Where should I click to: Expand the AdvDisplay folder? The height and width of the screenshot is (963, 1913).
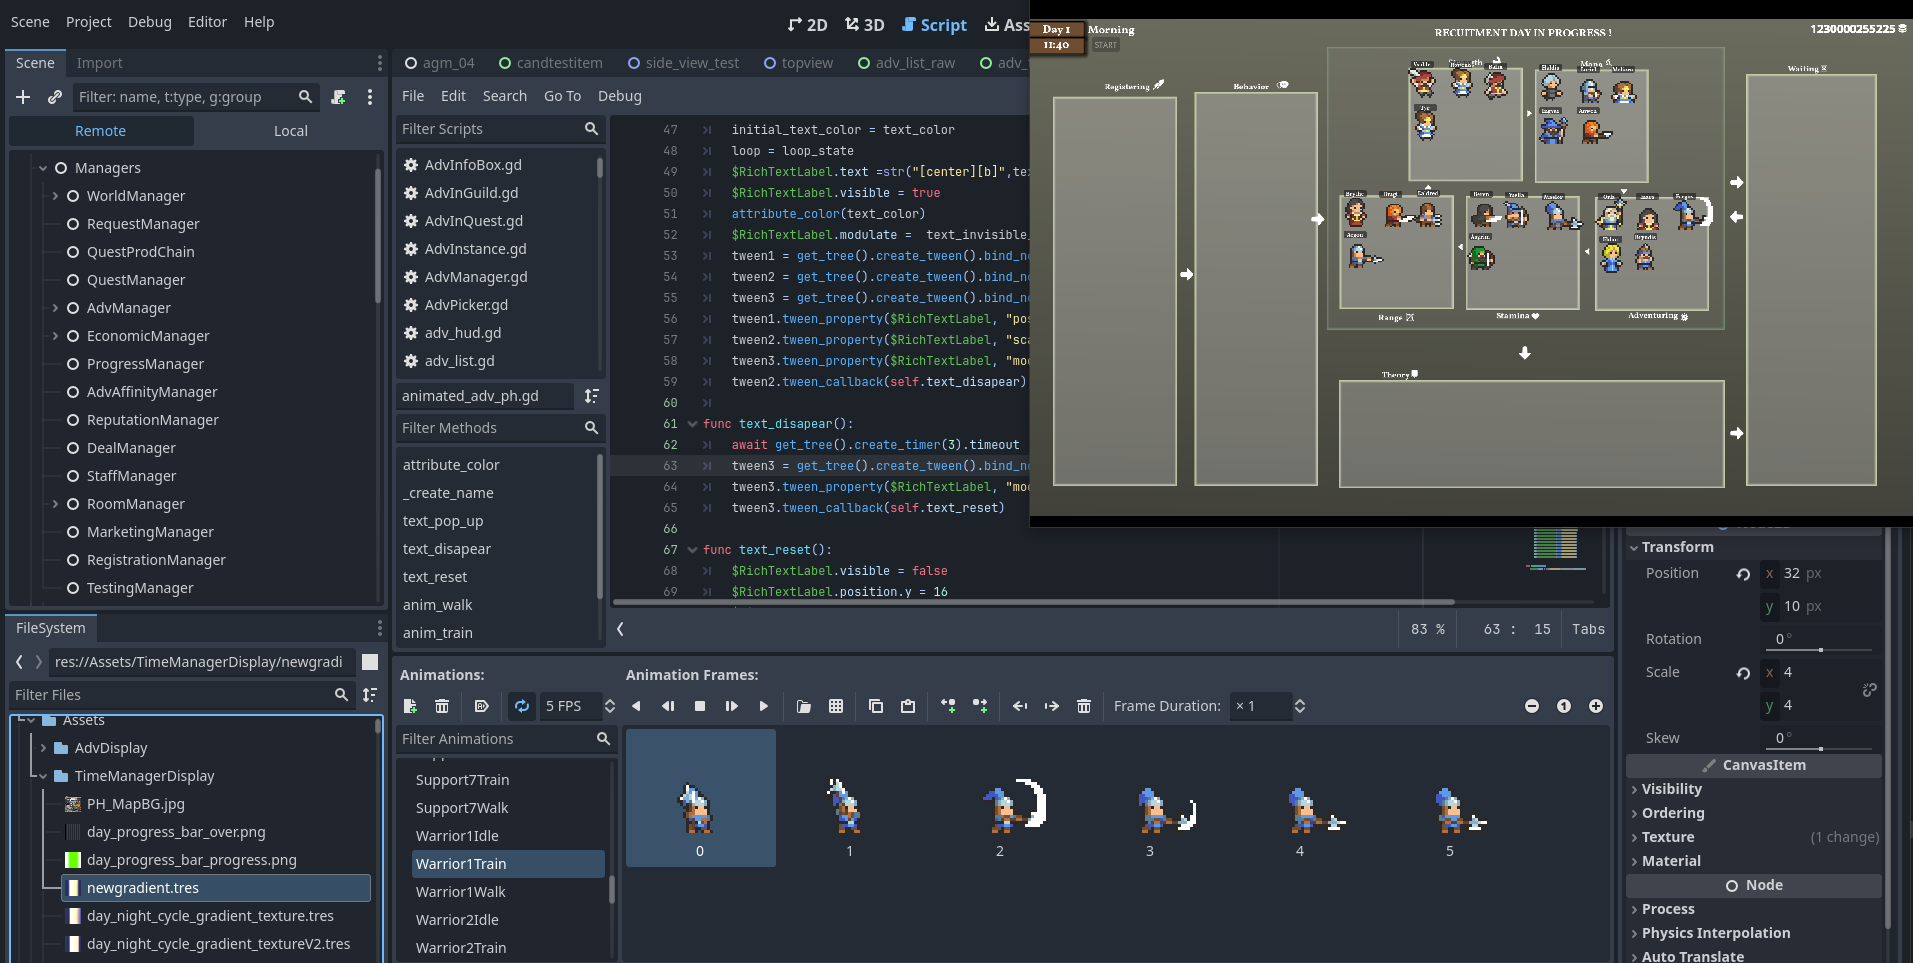(x=43, y=748)
